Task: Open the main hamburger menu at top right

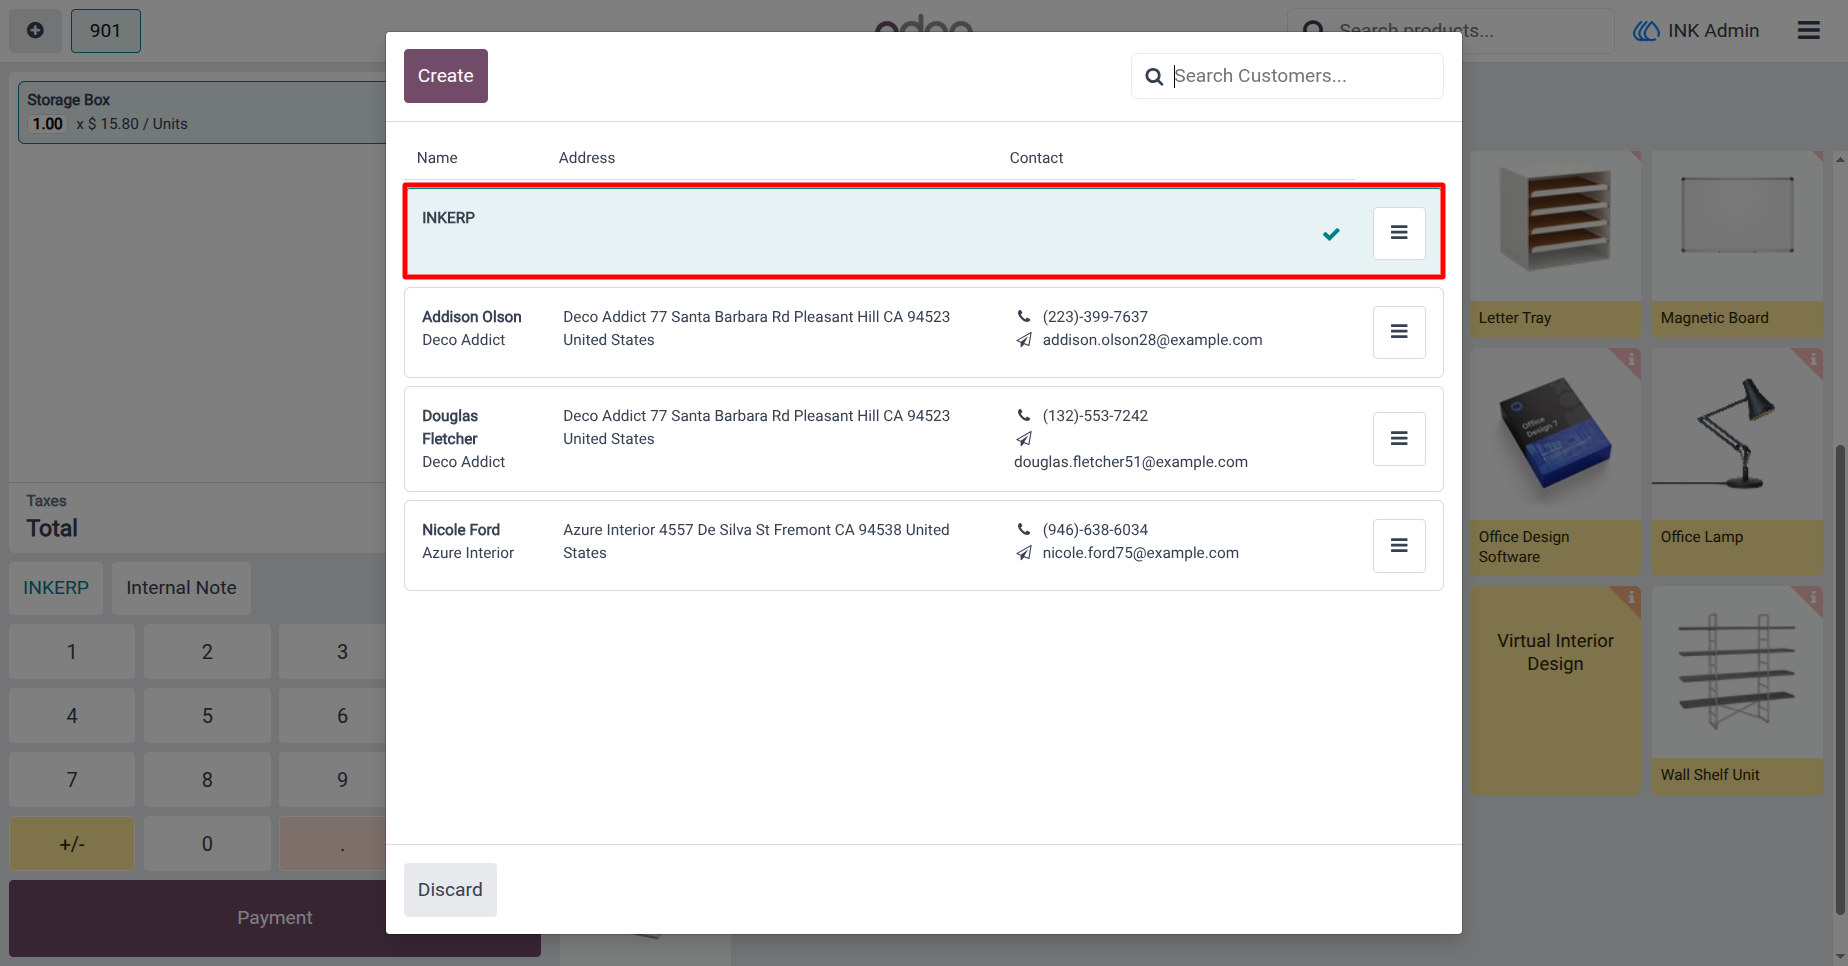Action: pyautogui.click(x=1809, y=31)
